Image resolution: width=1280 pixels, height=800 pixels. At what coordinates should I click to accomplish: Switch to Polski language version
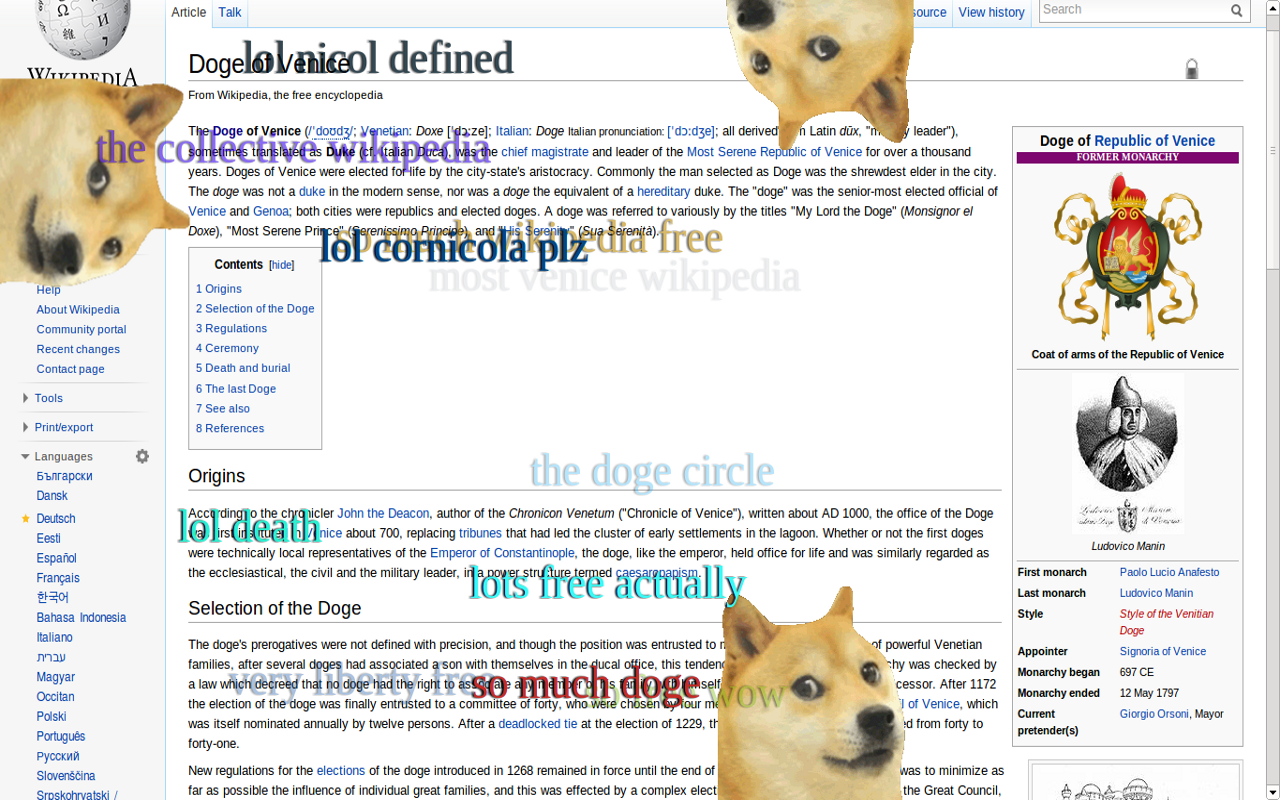51,716
